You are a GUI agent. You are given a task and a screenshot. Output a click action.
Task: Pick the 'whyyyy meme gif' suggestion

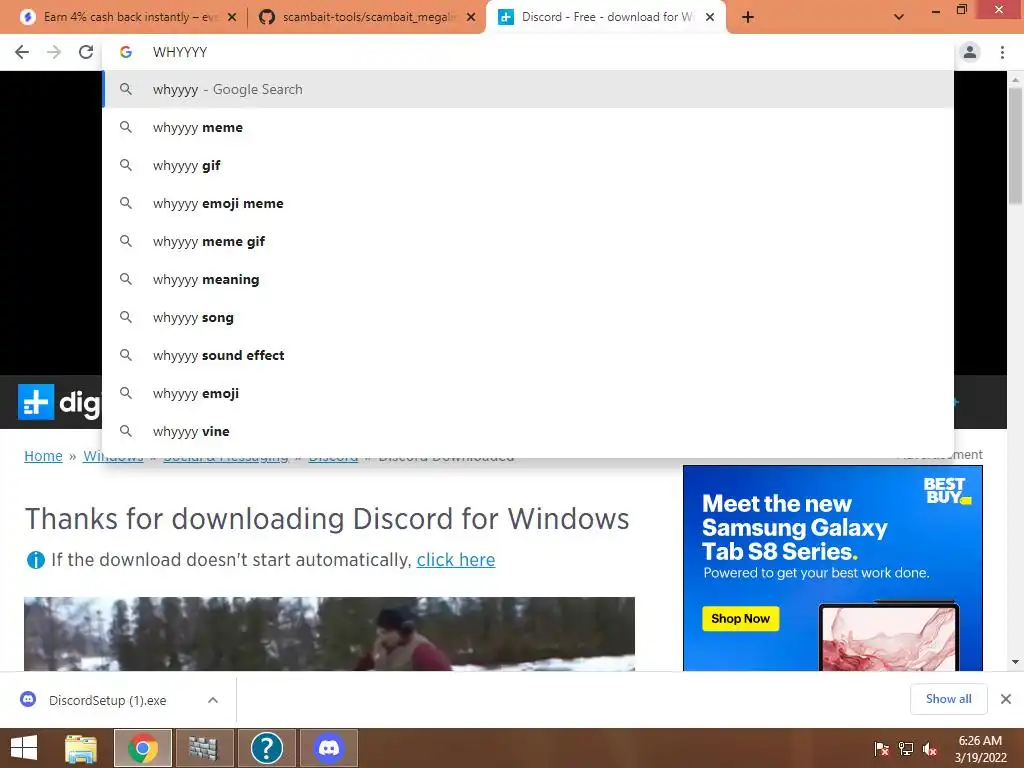pos(528,241)
